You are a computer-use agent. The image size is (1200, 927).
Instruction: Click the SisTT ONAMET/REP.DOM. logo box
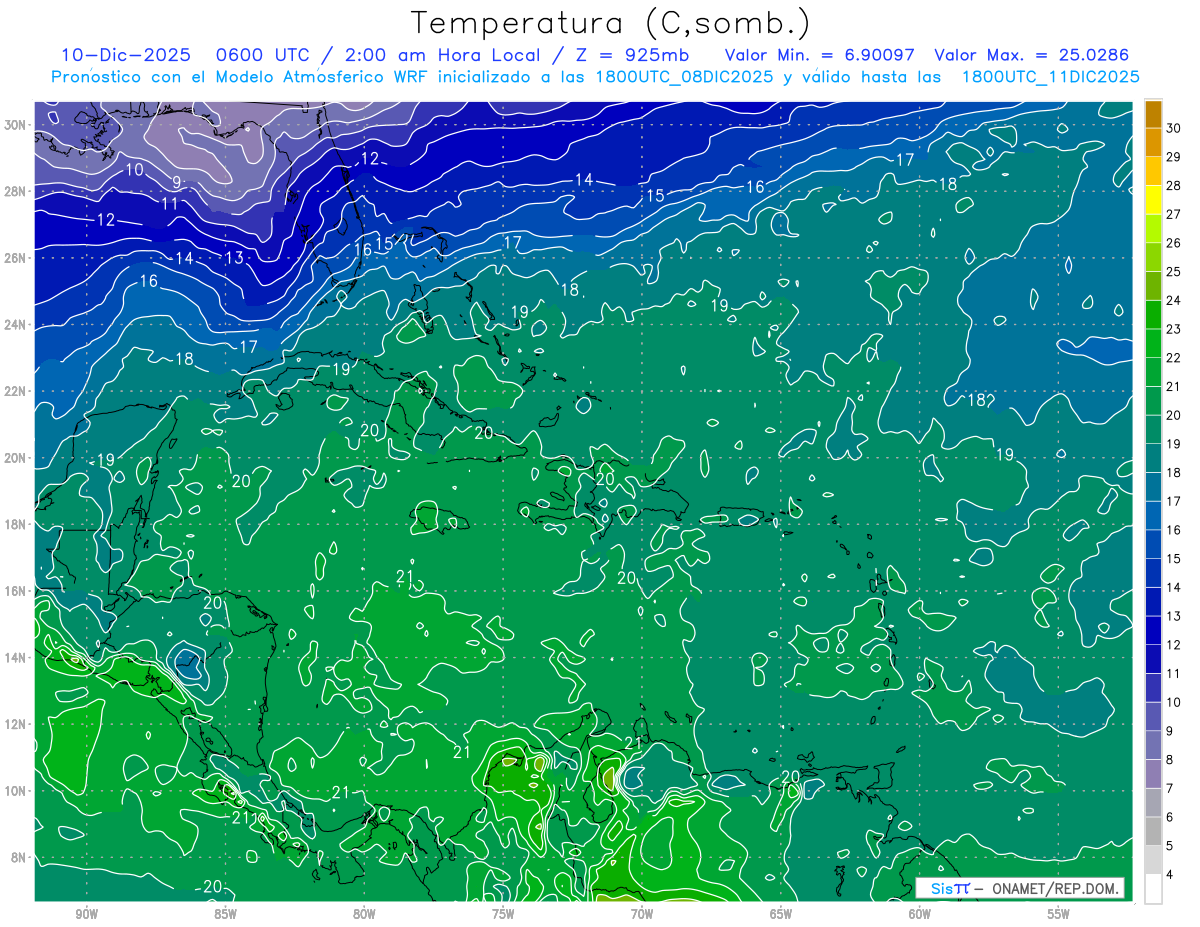1020,888
